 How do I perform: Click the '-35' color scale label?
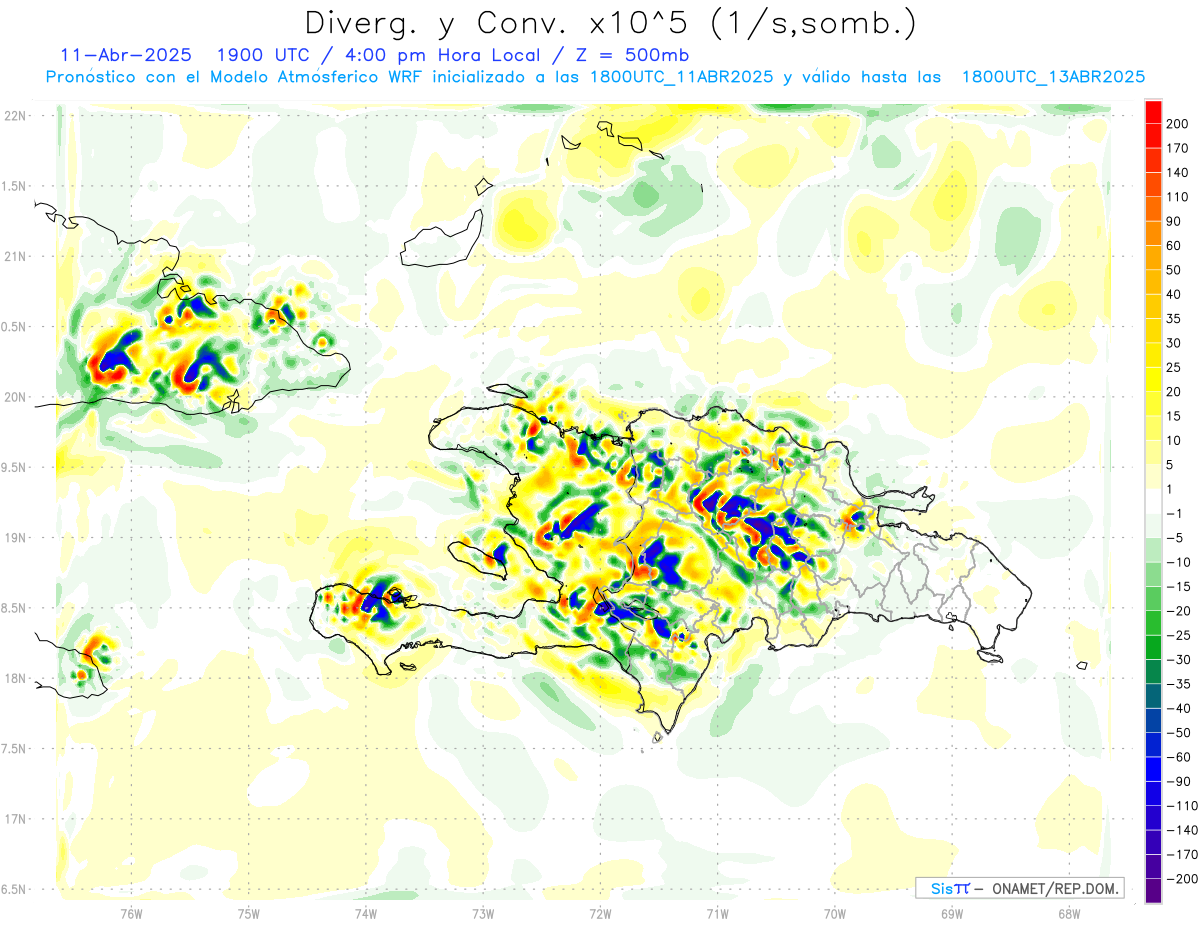click(1179, 684)
